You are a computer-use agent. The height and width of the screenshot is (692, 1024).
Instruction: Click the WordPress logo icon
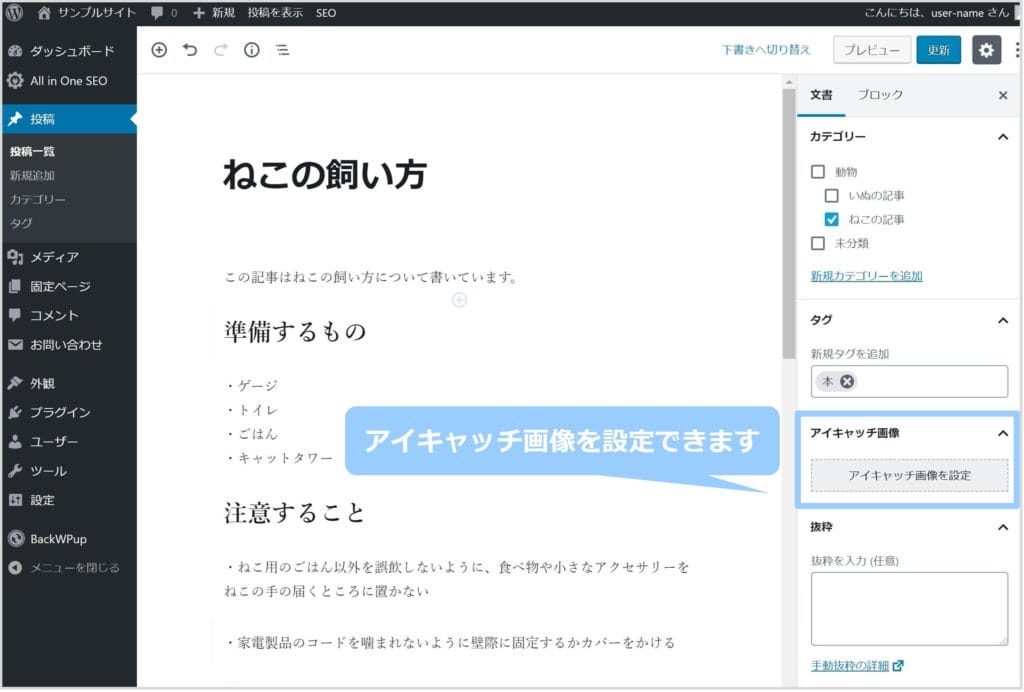(15, 13)
